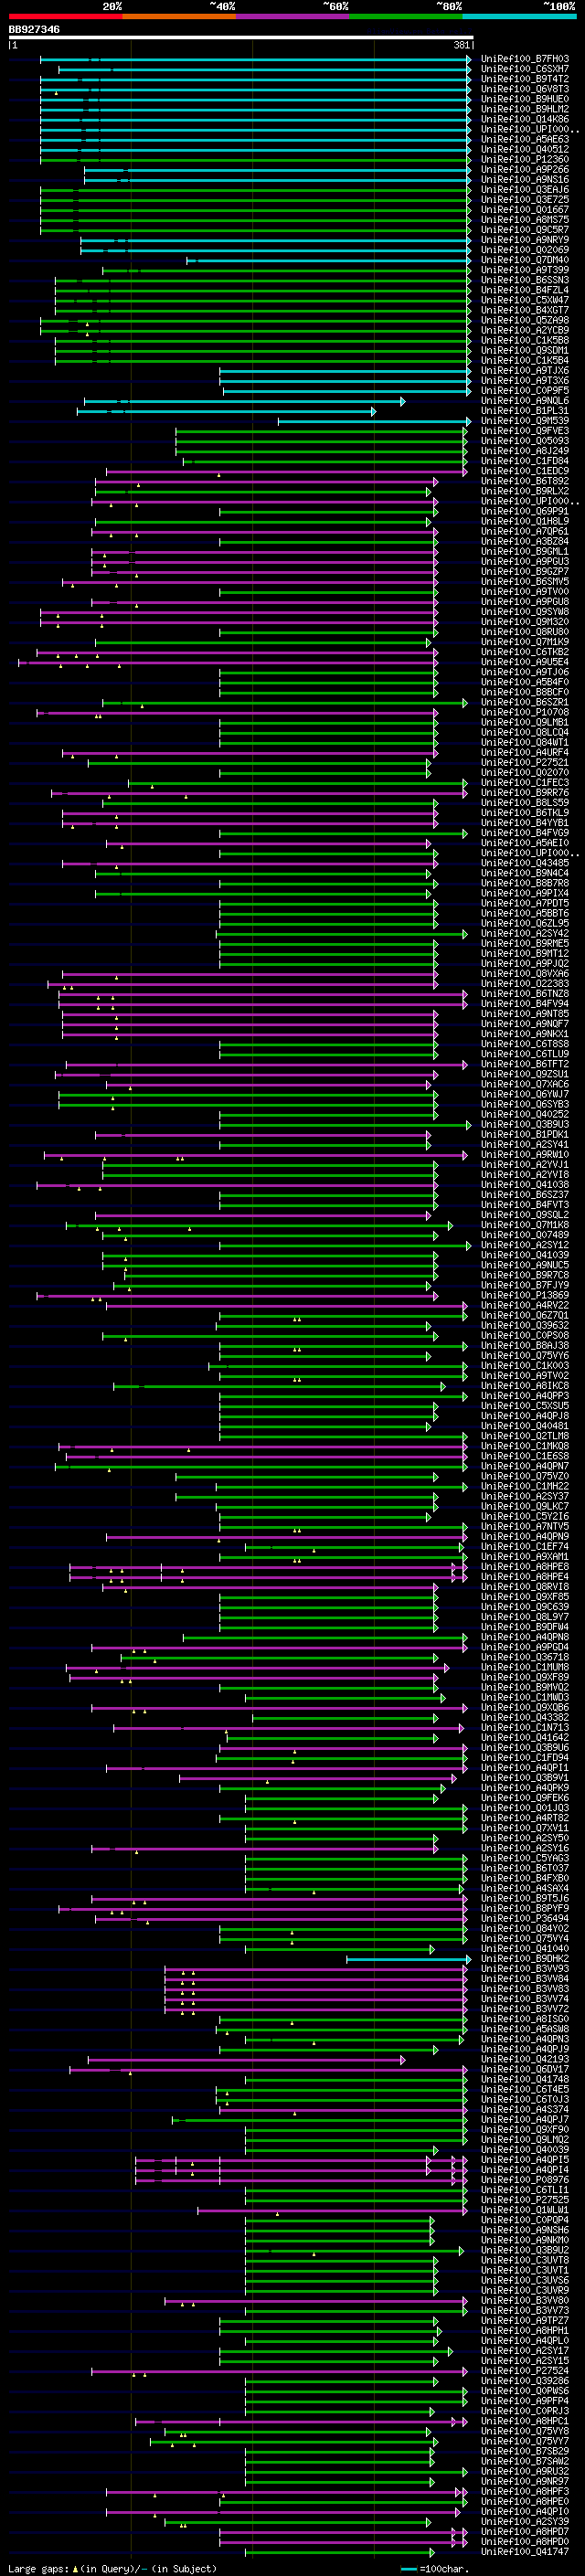Click the cyan ~100% identity legend segment
Screen dimensions: 585x2576
point(519,16)
